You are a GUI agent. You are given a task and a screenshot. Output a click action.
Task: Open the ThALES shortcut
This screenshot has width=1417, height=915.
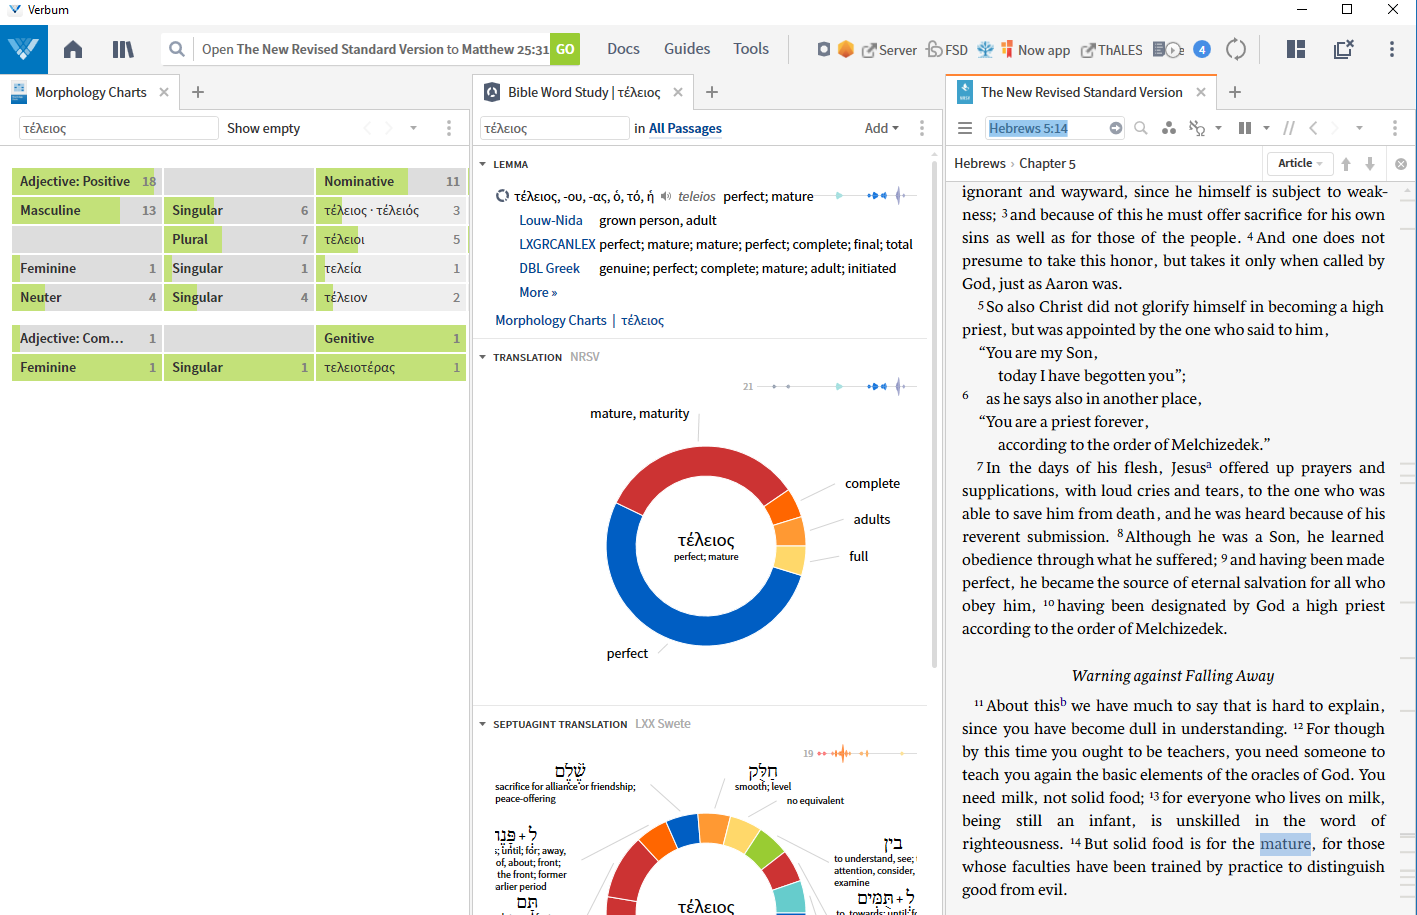coord(1111,50)
